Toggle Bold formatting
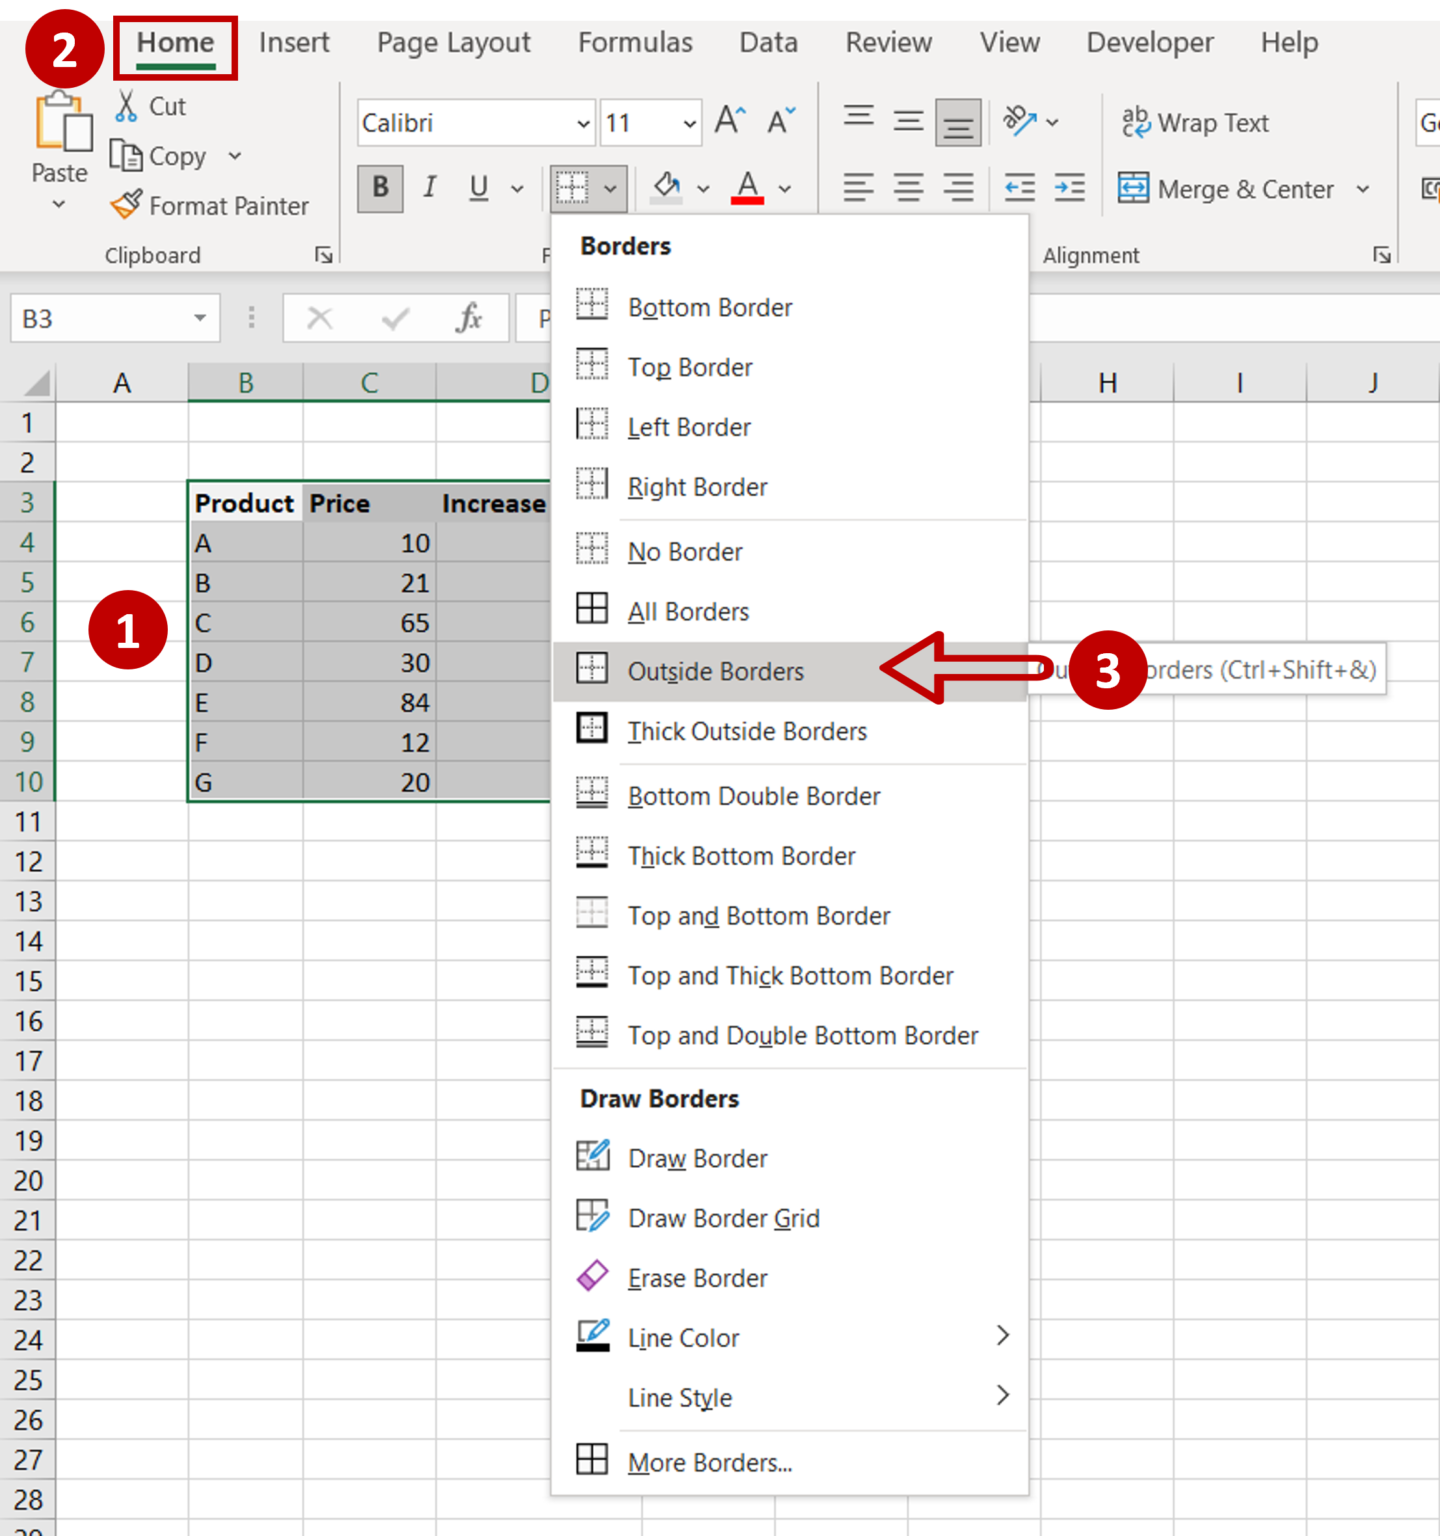Image resolution: width=1440 pixels, height=1536 pixels. 380,188
